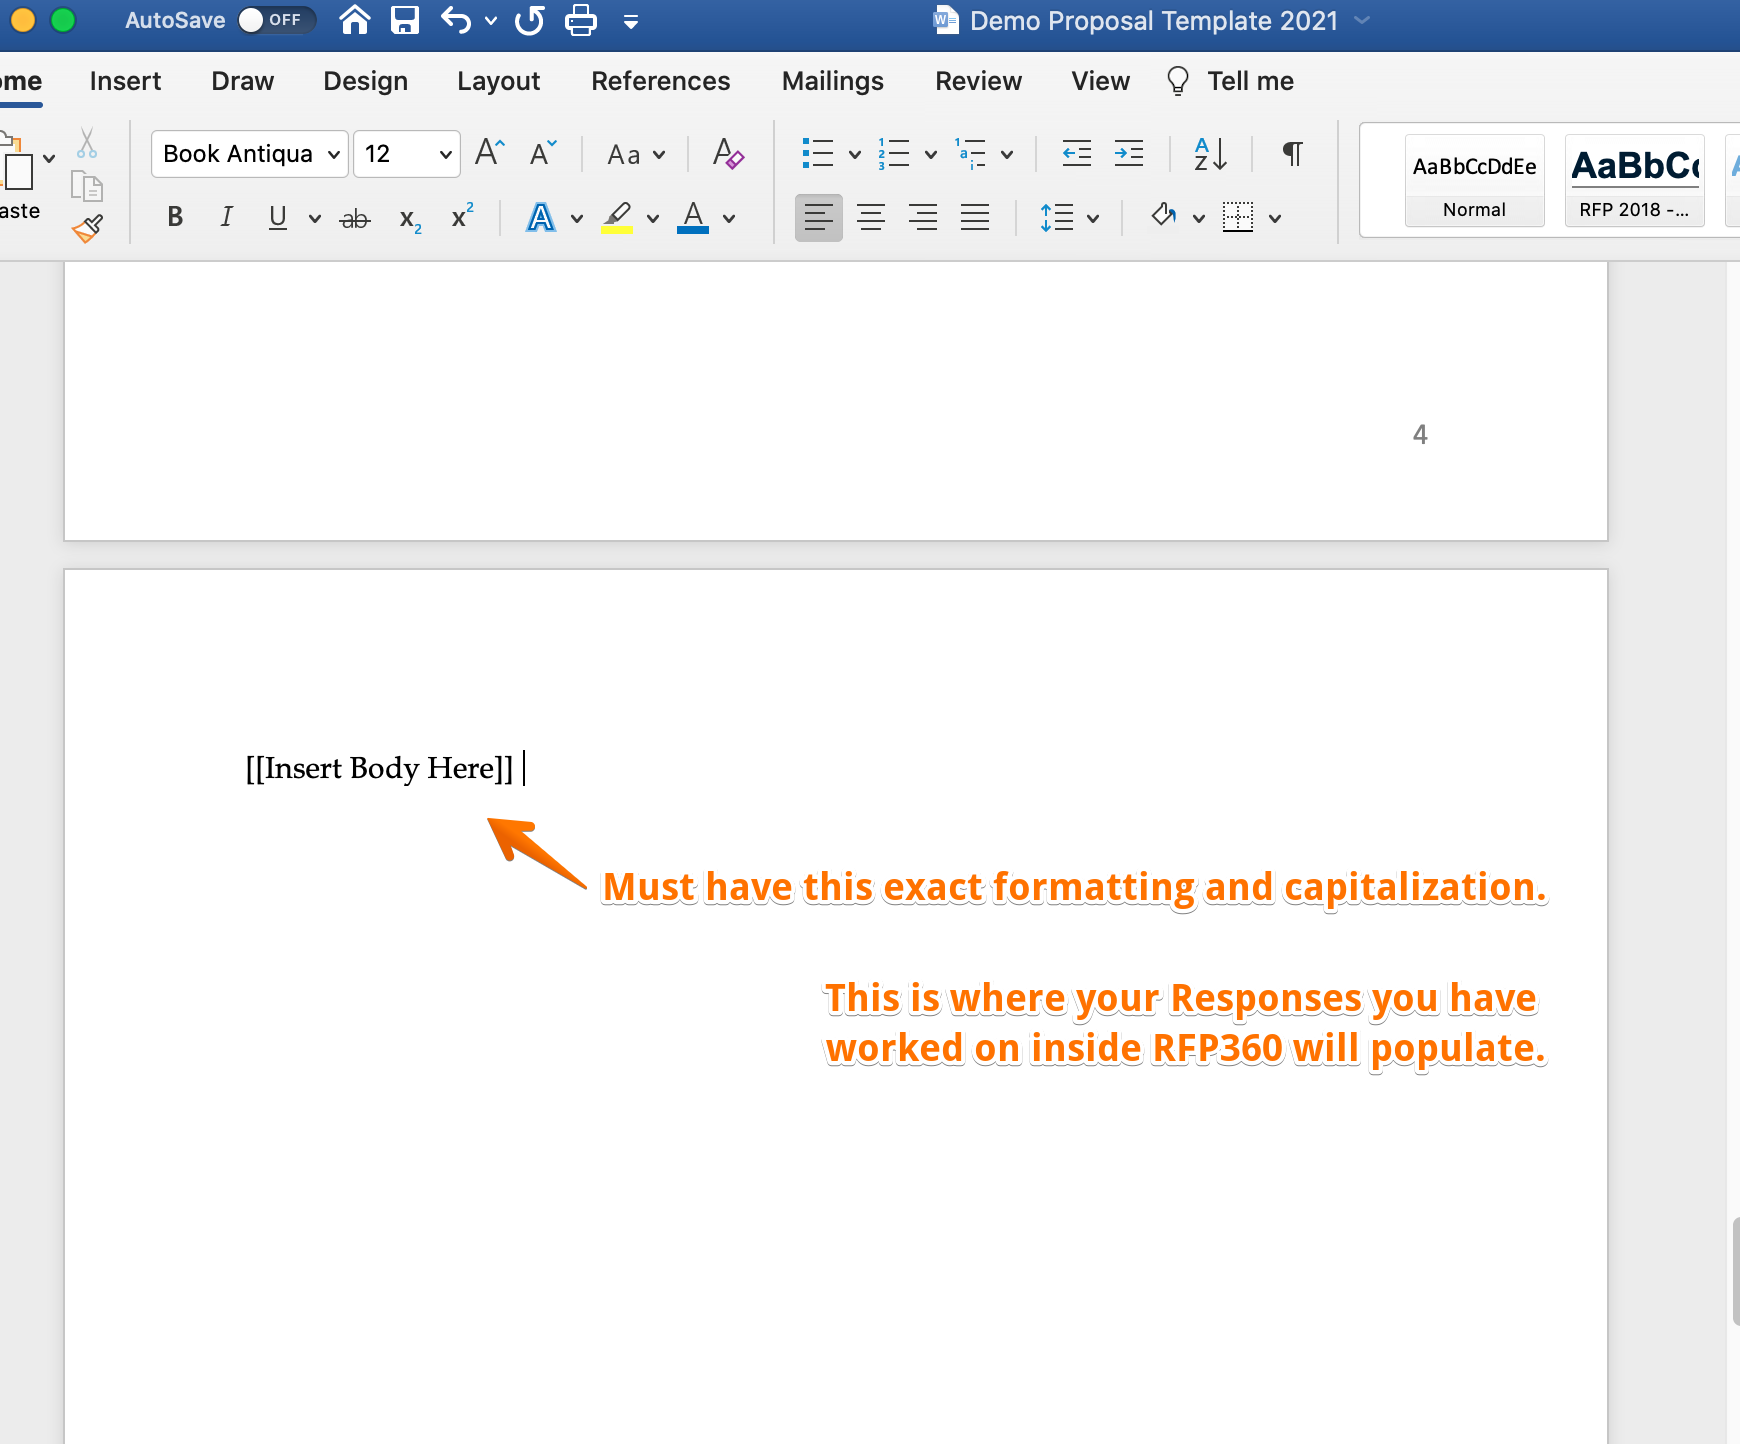Viewport: 1740px width, 1444px height.
Task: Switch to the Review tab
Action: click(978, 81)
